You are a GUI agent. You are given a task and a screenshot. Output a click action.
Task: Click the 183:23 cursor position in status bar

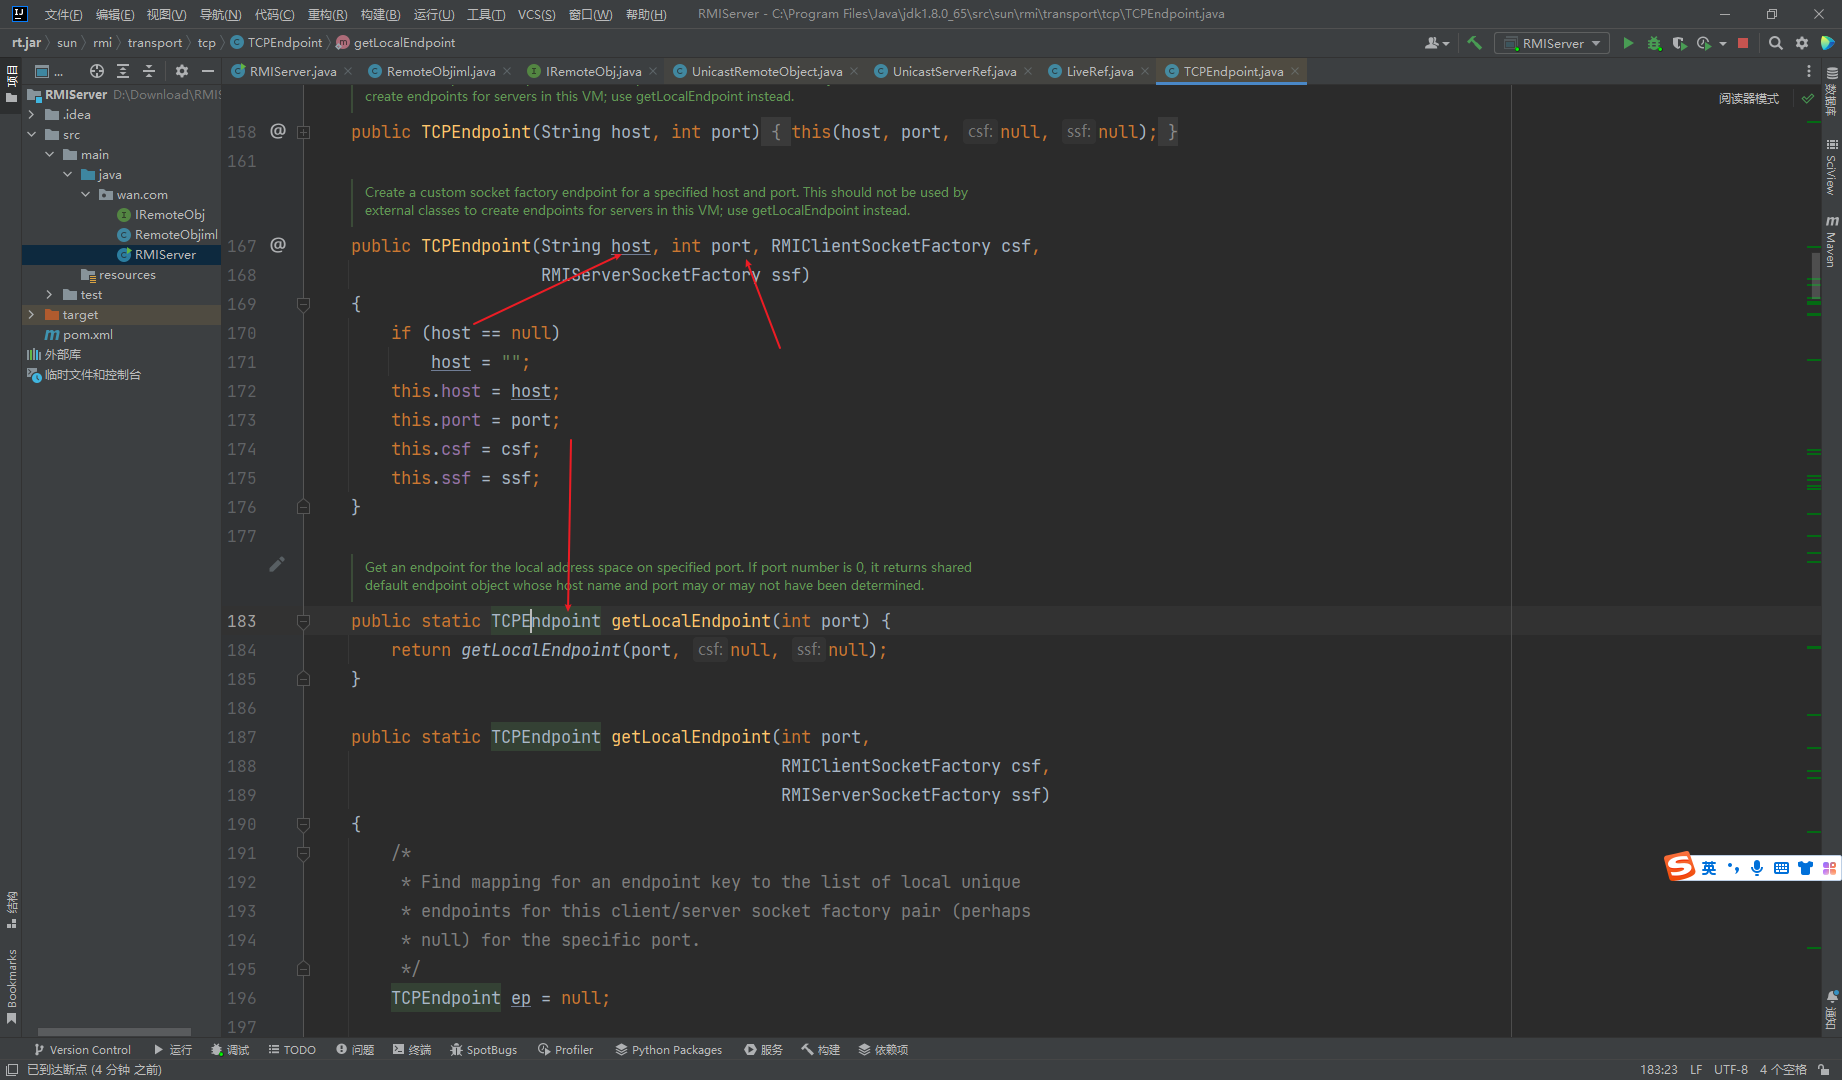(1659, 1070)
